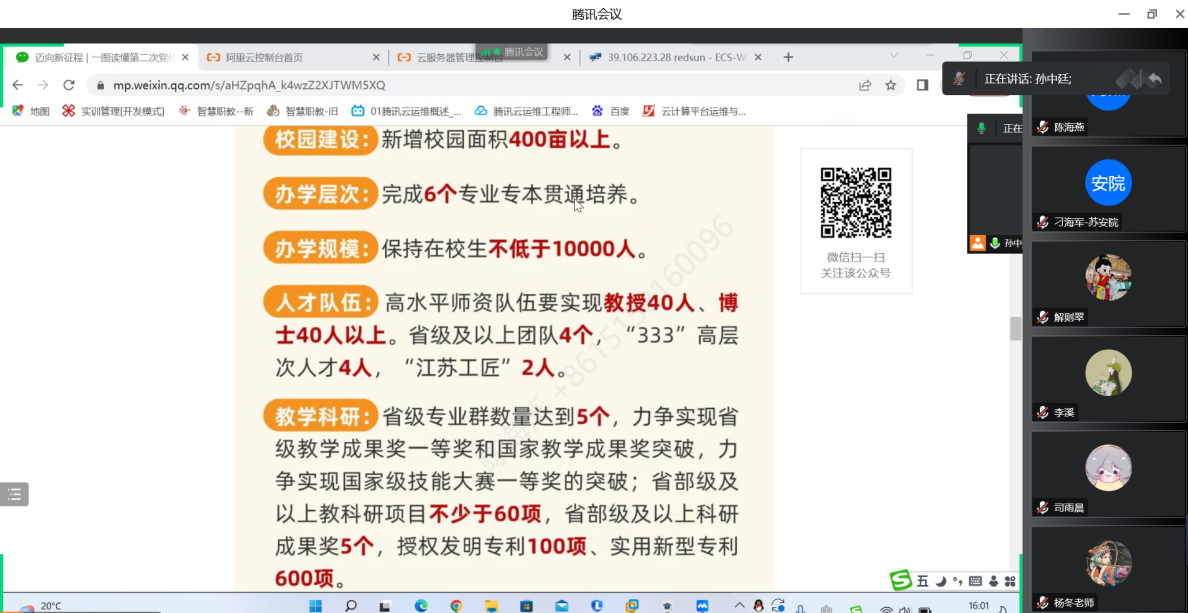This screenshot has width=1188, height=613.
Task: Click the Sogou input method S icon
Action: coord(901,581)
